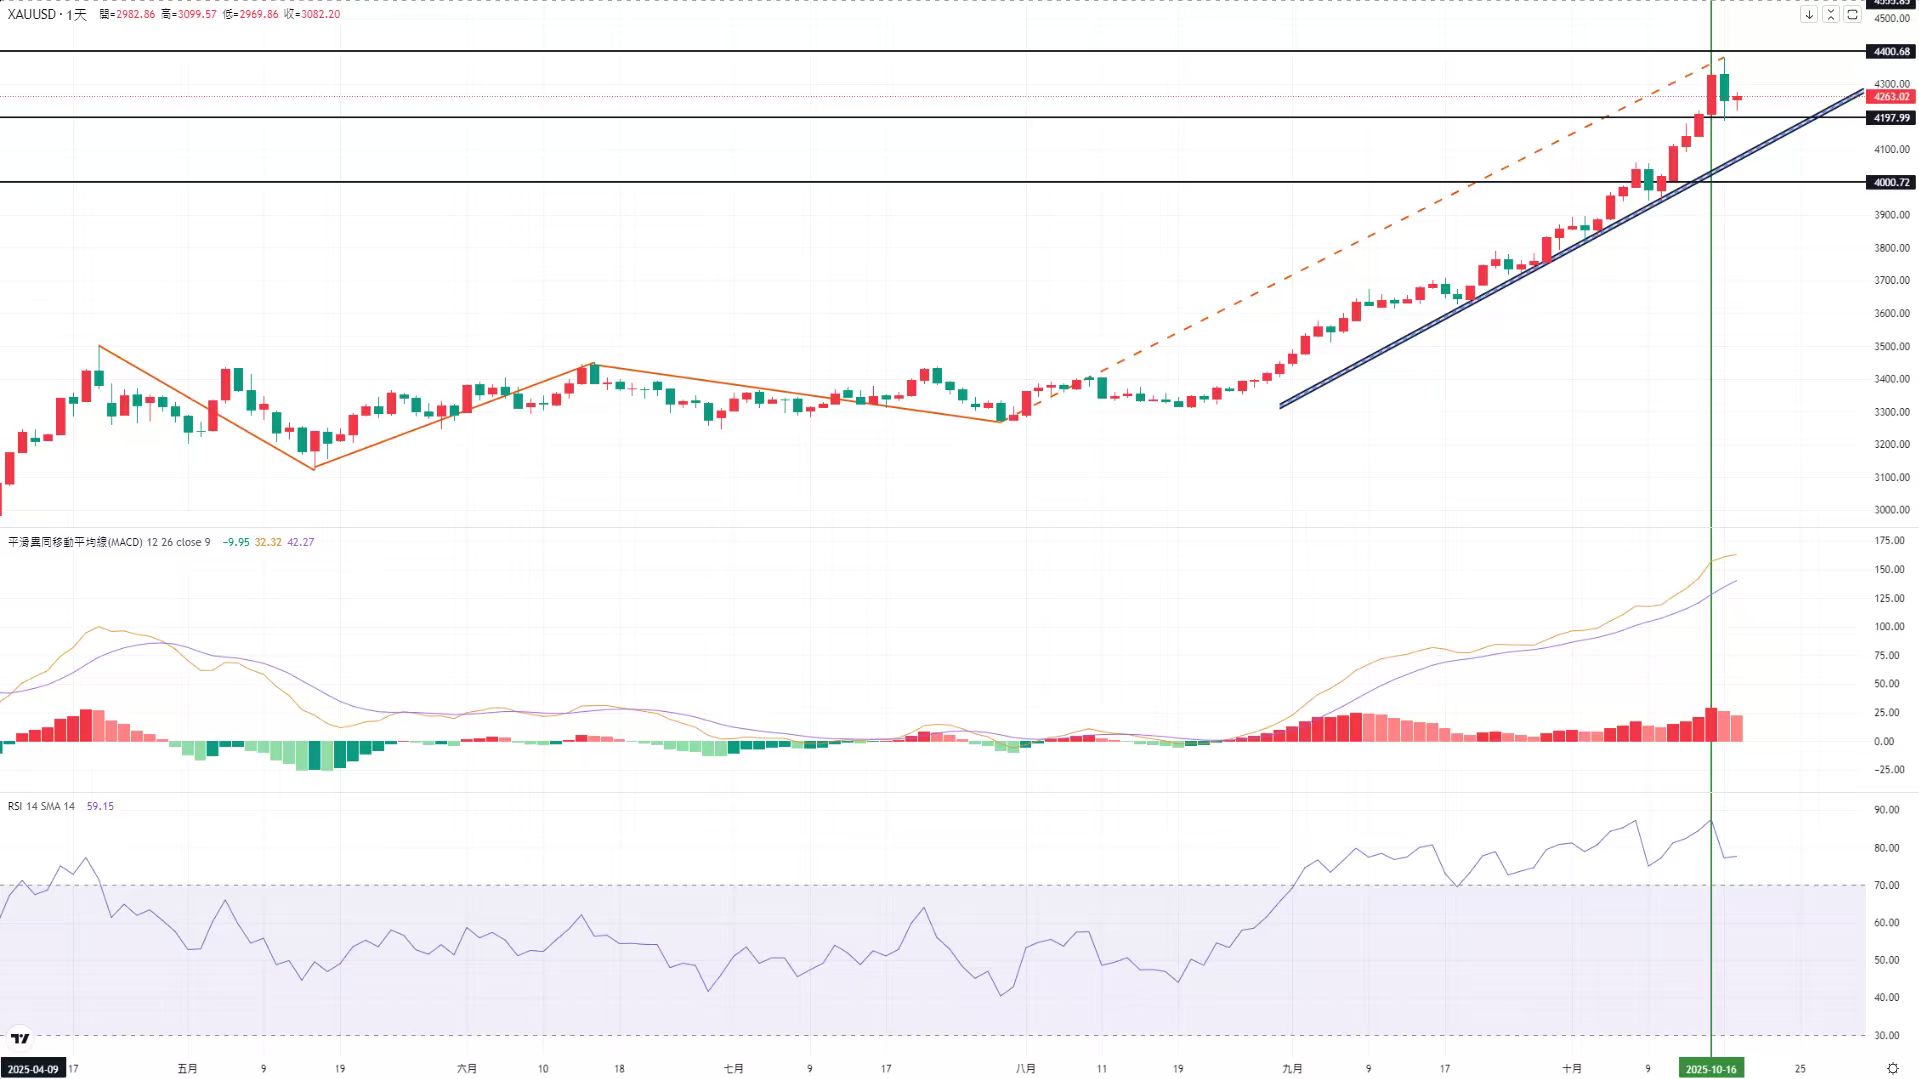Maximize the main chart pane
This screenshot has width=1919, height=1079.
pos(1852,15)
